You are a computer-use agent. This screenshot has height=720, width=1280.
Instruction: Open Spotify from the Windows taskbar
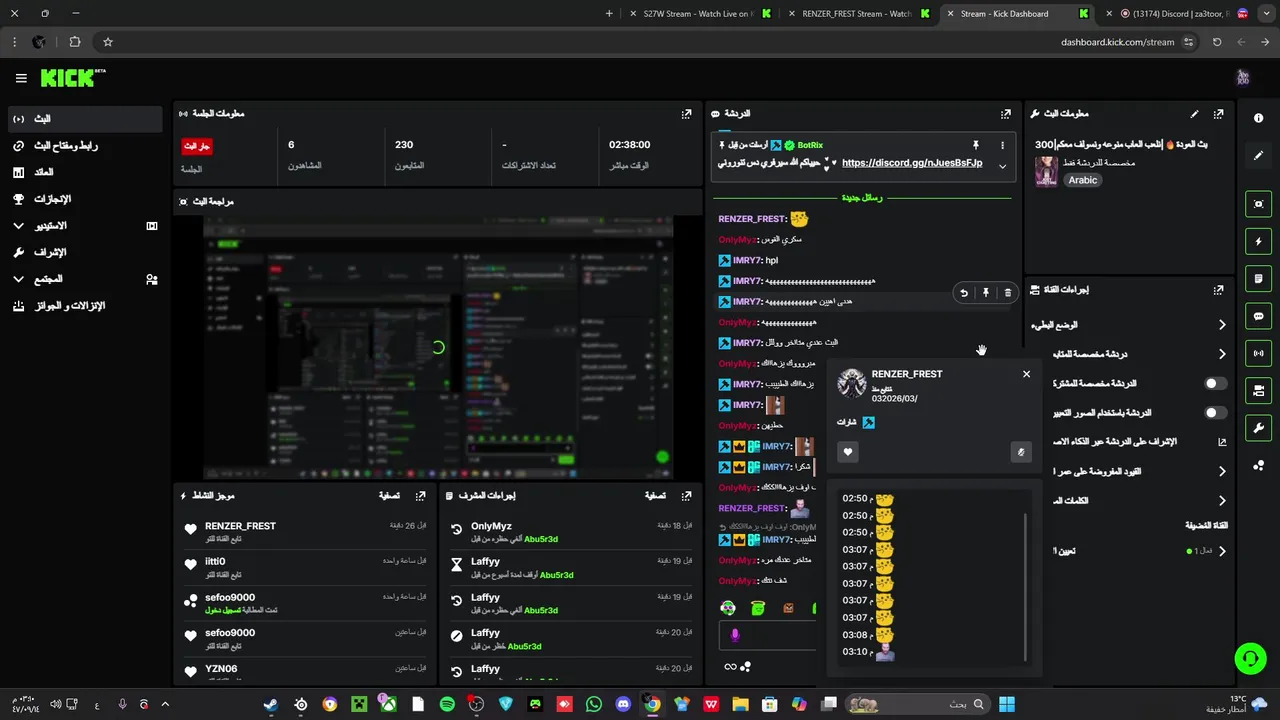[447, 704]
